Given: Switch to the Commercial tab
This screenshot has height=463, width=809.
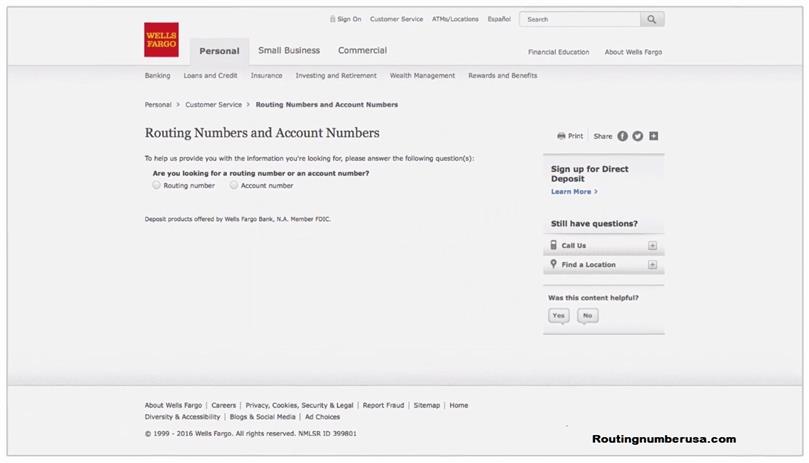Looking at the screenshot, I should tap(362, 50).
